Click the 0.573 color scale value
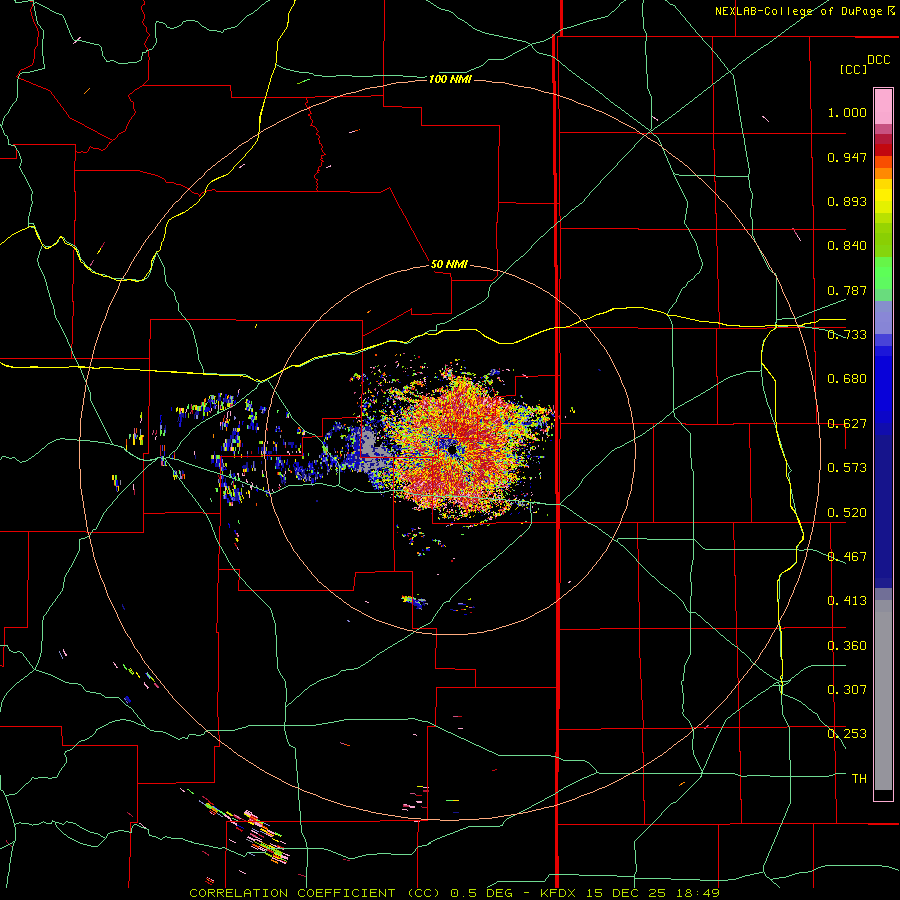Viewport: 900px width, 900px height. click(847, 468)
